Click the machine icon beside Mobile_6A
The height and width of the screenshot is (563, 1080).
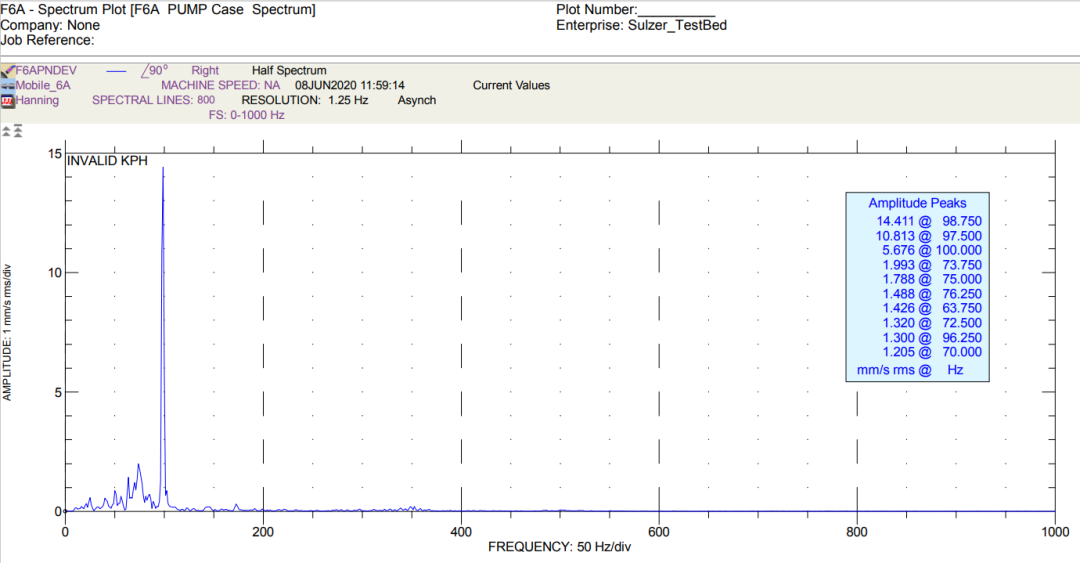[x=8, y=85]
